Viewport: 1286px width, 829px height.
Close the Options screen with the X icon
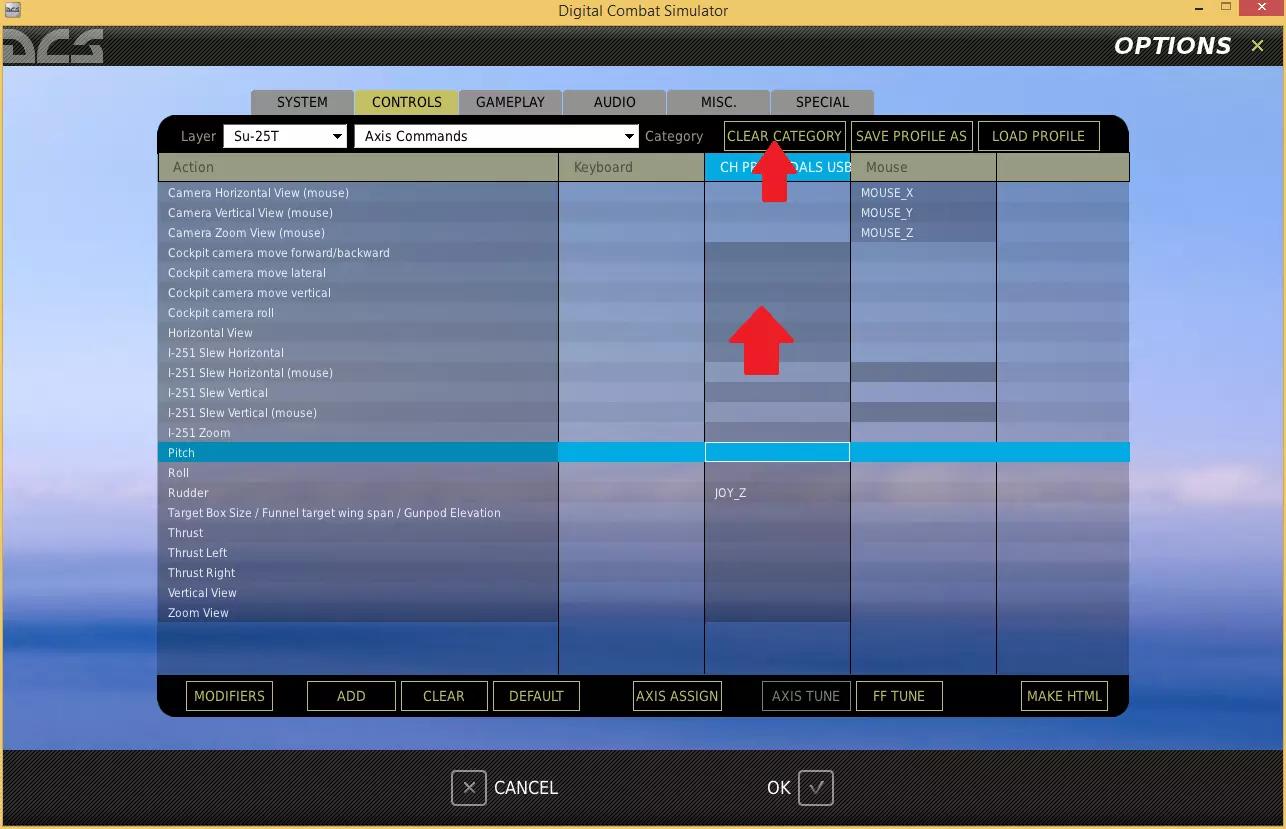click(x=1257, y=46)
